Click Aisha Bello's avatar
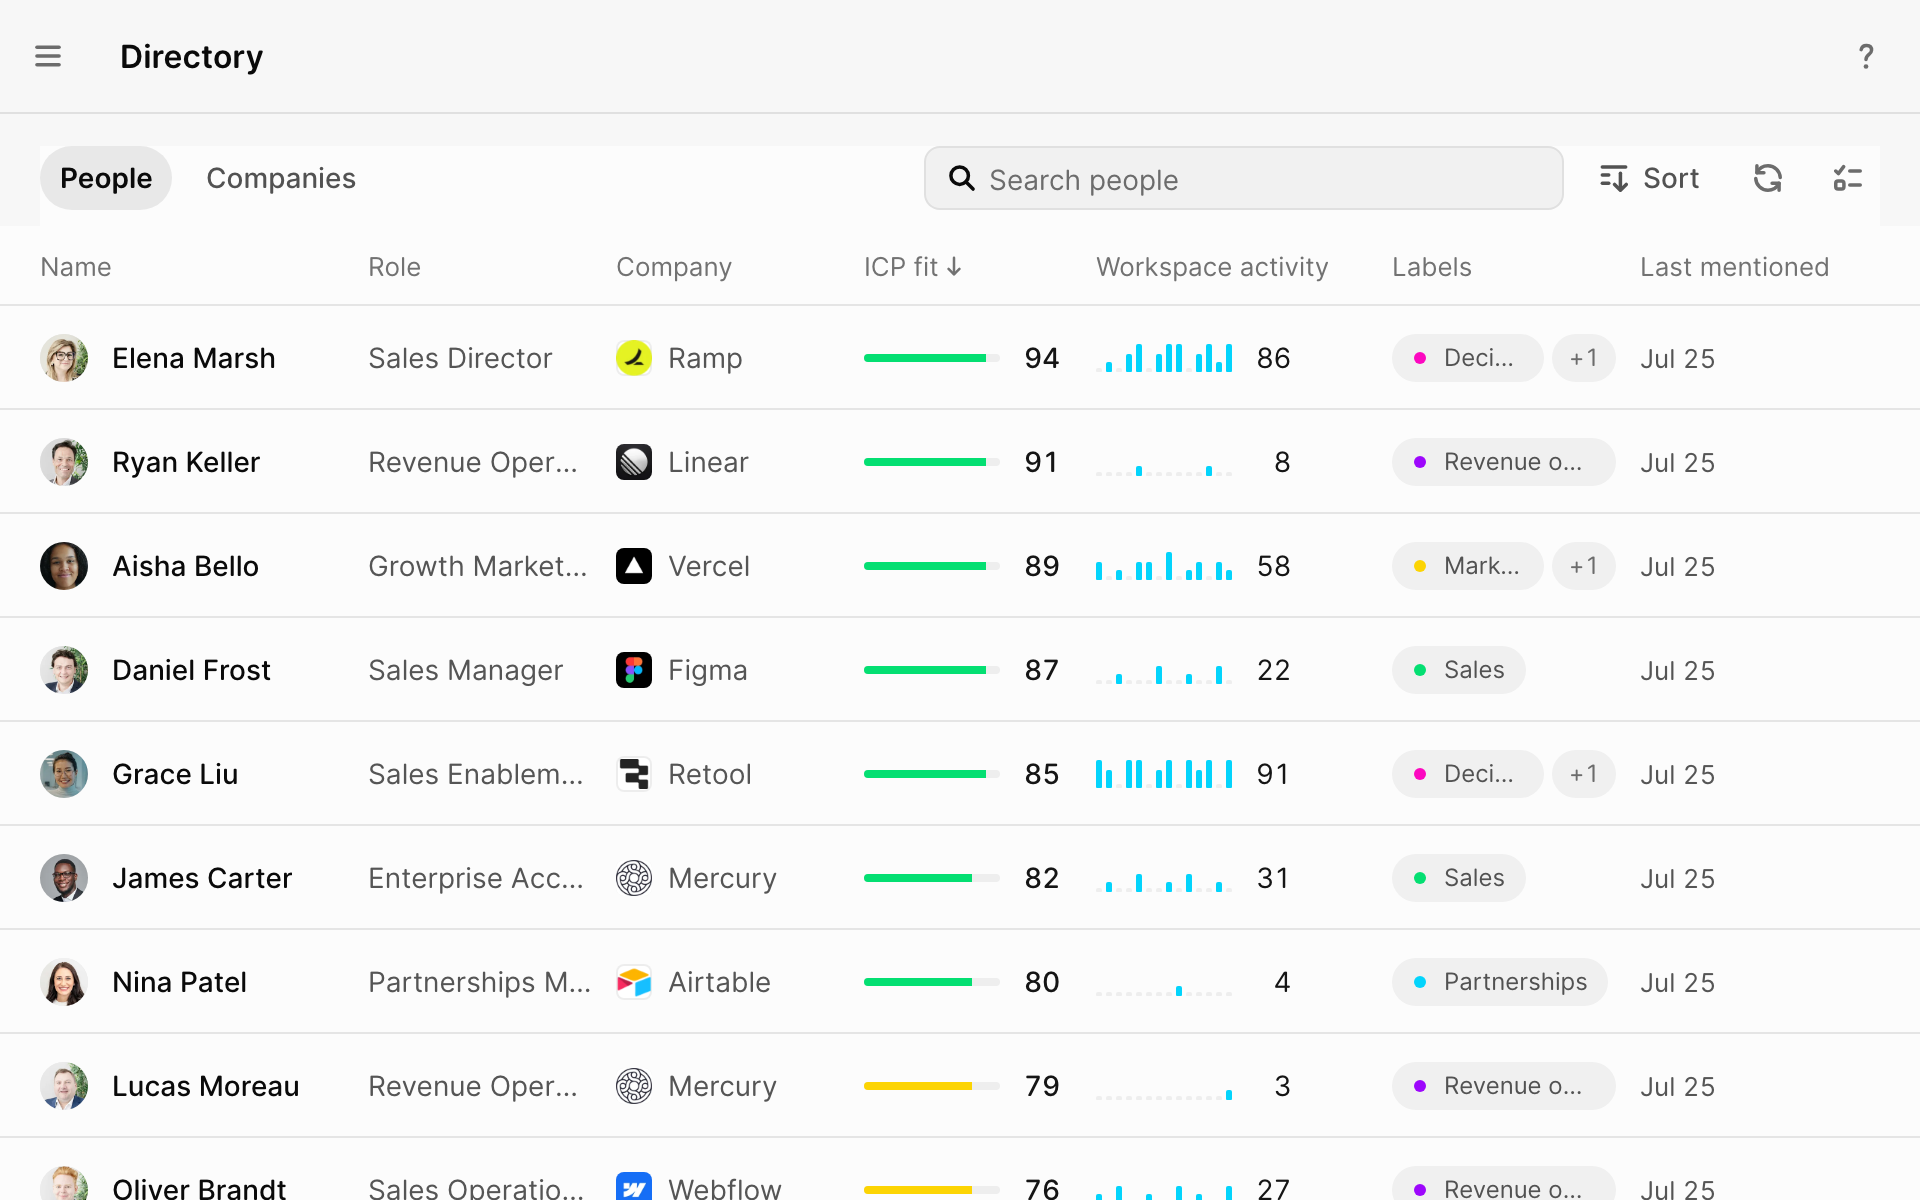The width and height of the screenshot is (1920, 1200). [64, 566]
